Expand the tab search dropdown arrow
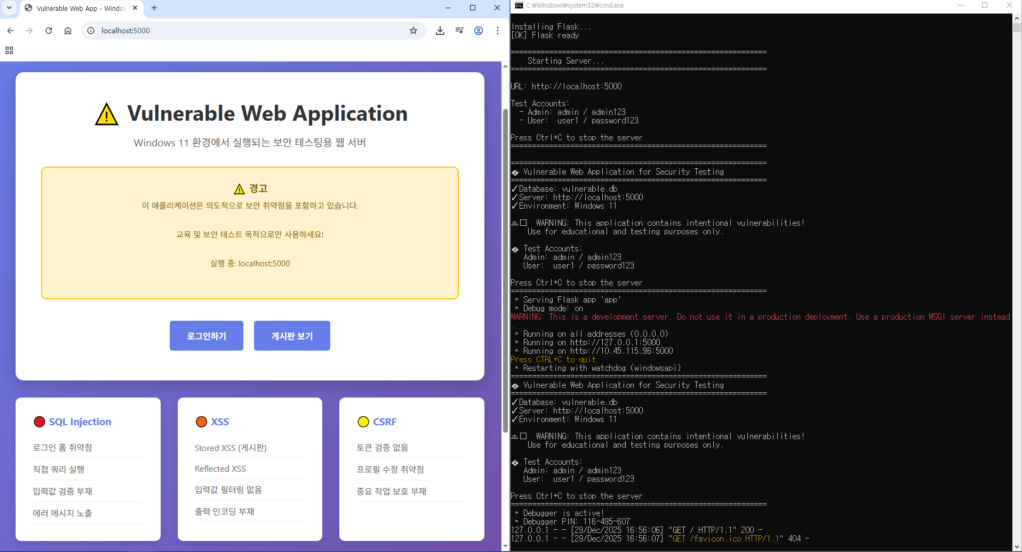Viewport: 1022px width, 552px height. tap(10, 8)
